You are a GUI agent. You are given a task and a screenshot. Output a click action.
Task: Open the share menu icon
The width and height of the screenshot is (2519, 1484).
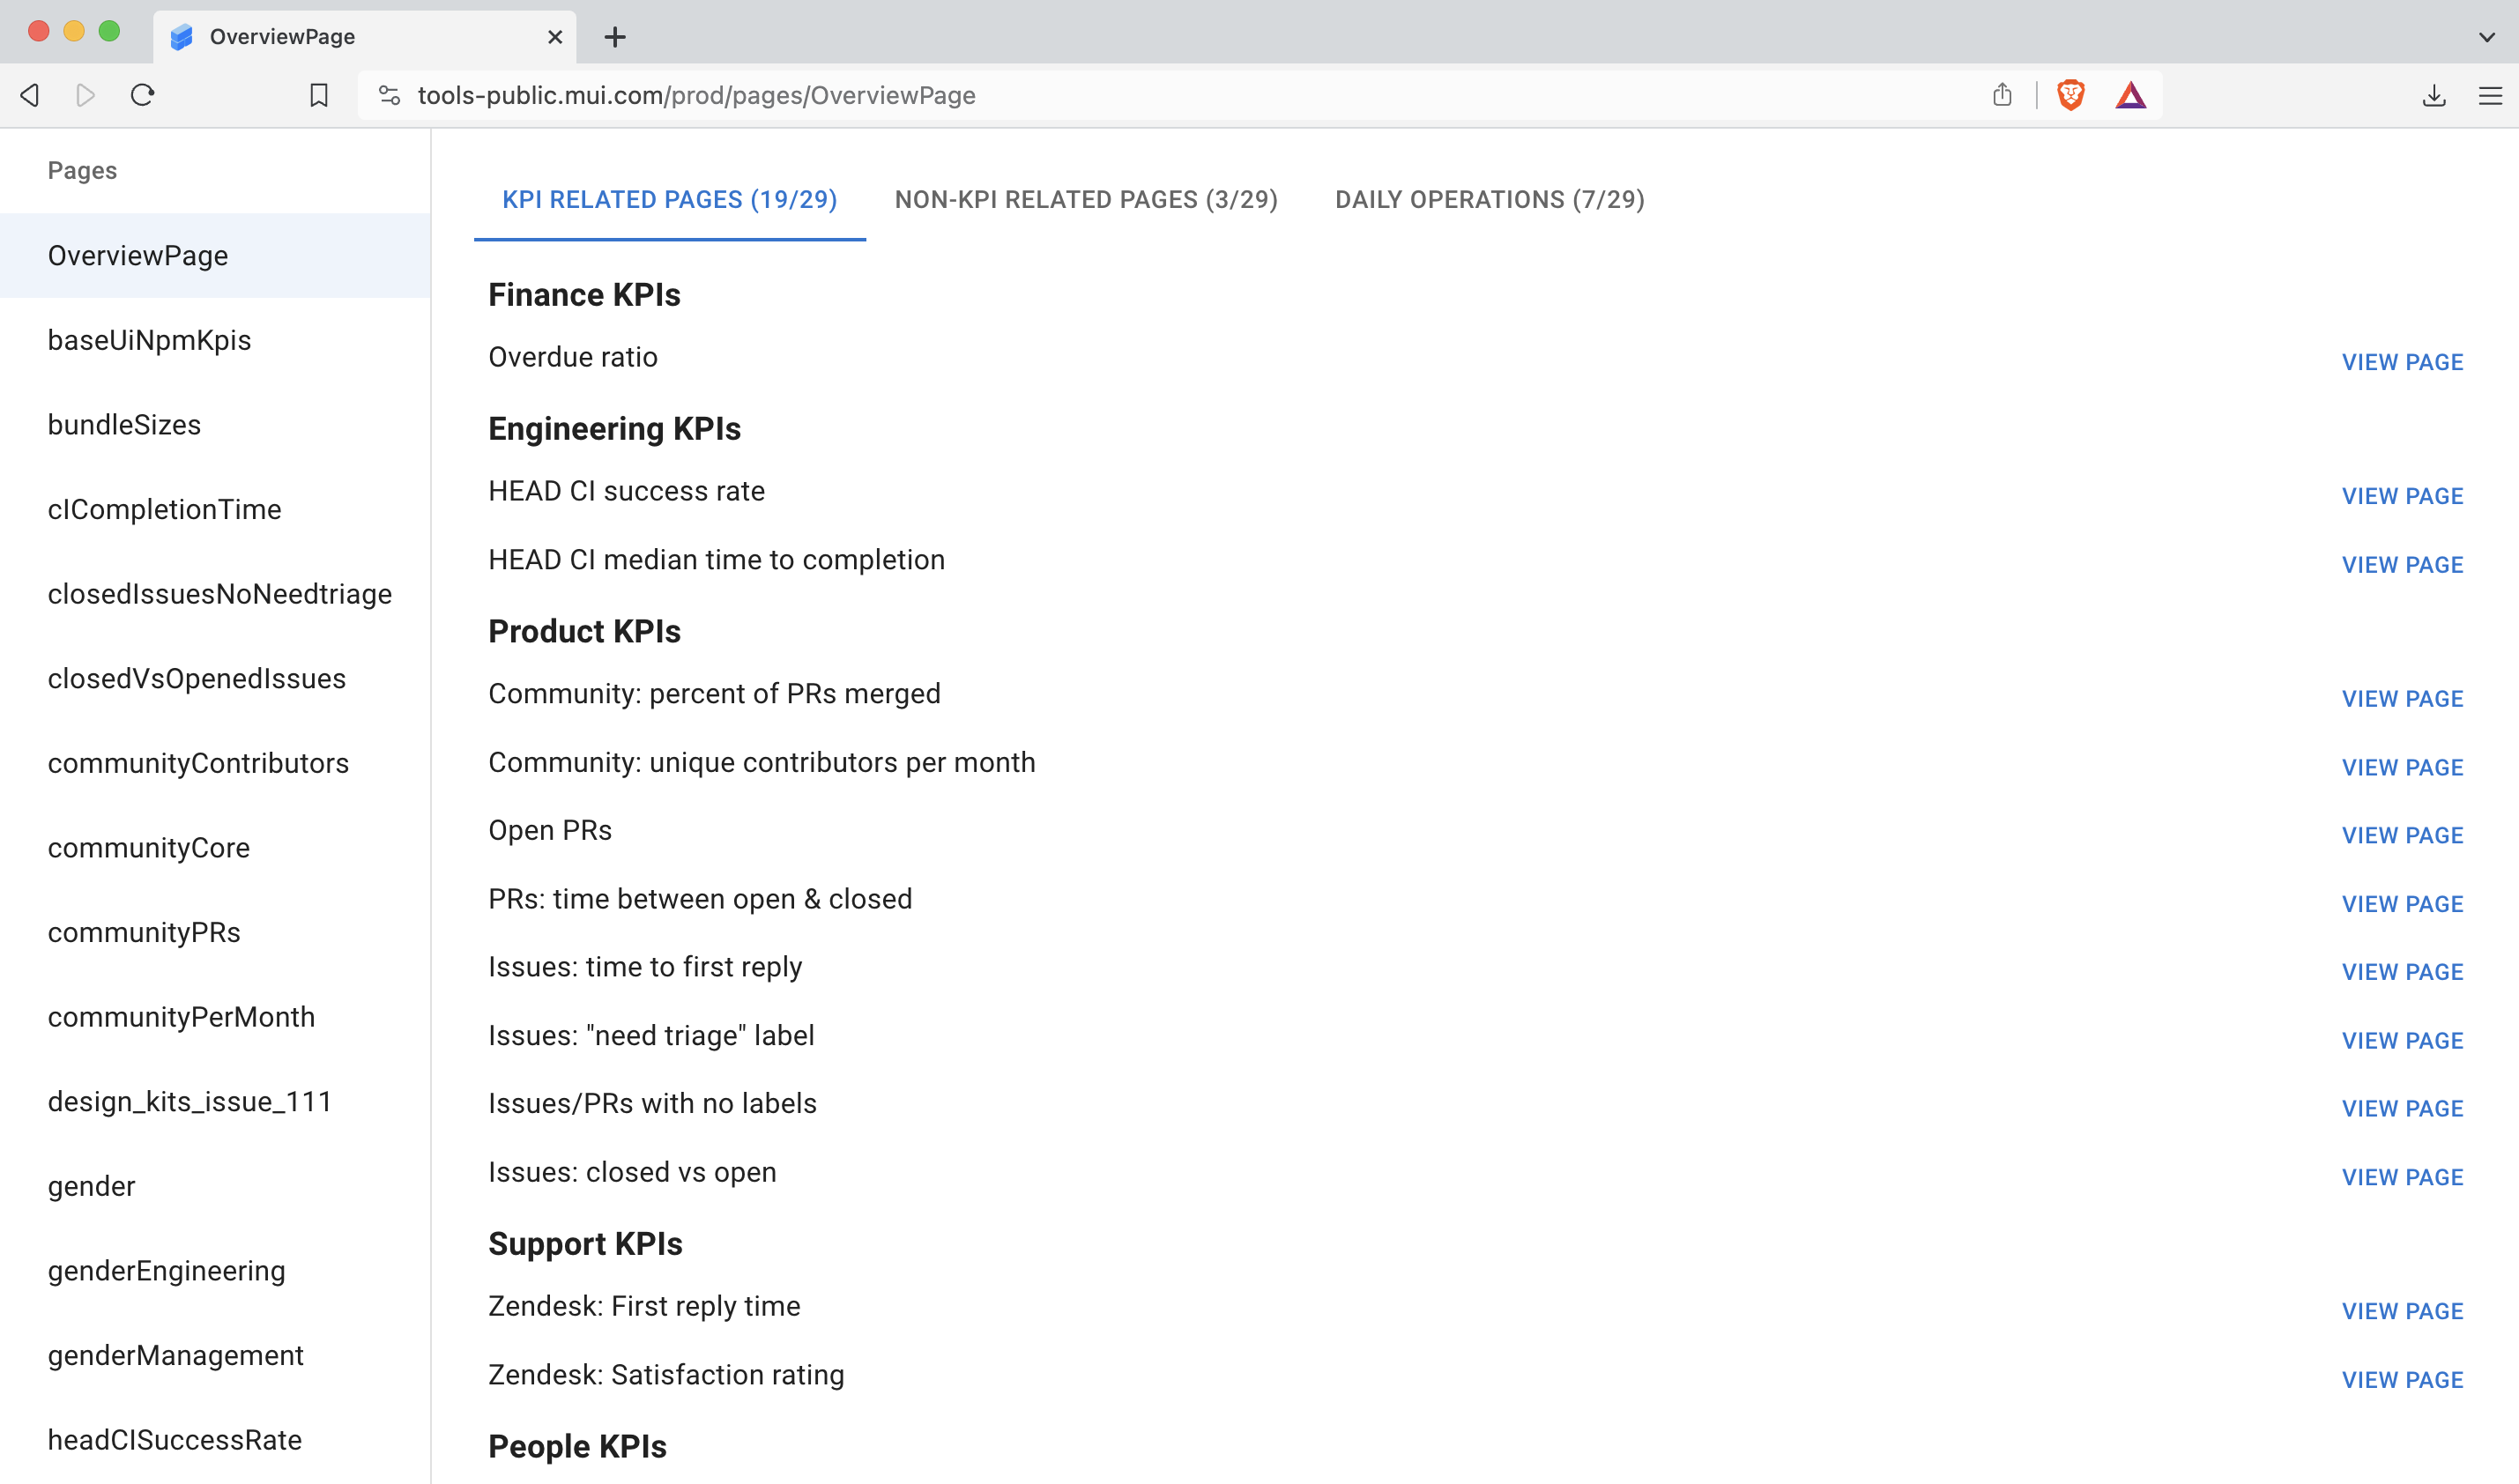coord(2001,95)
